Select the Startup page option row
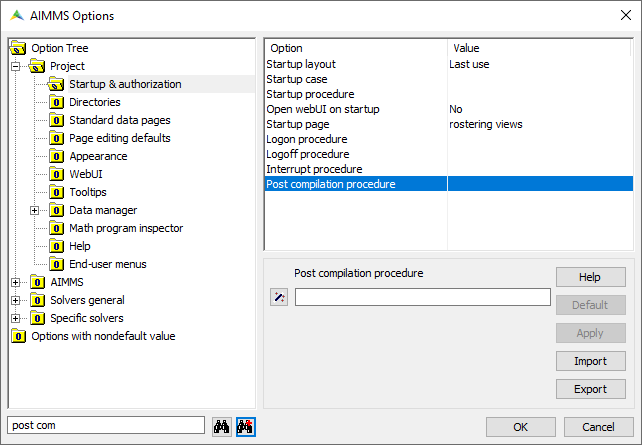This screenshot has width=642, height=445. 449,124
